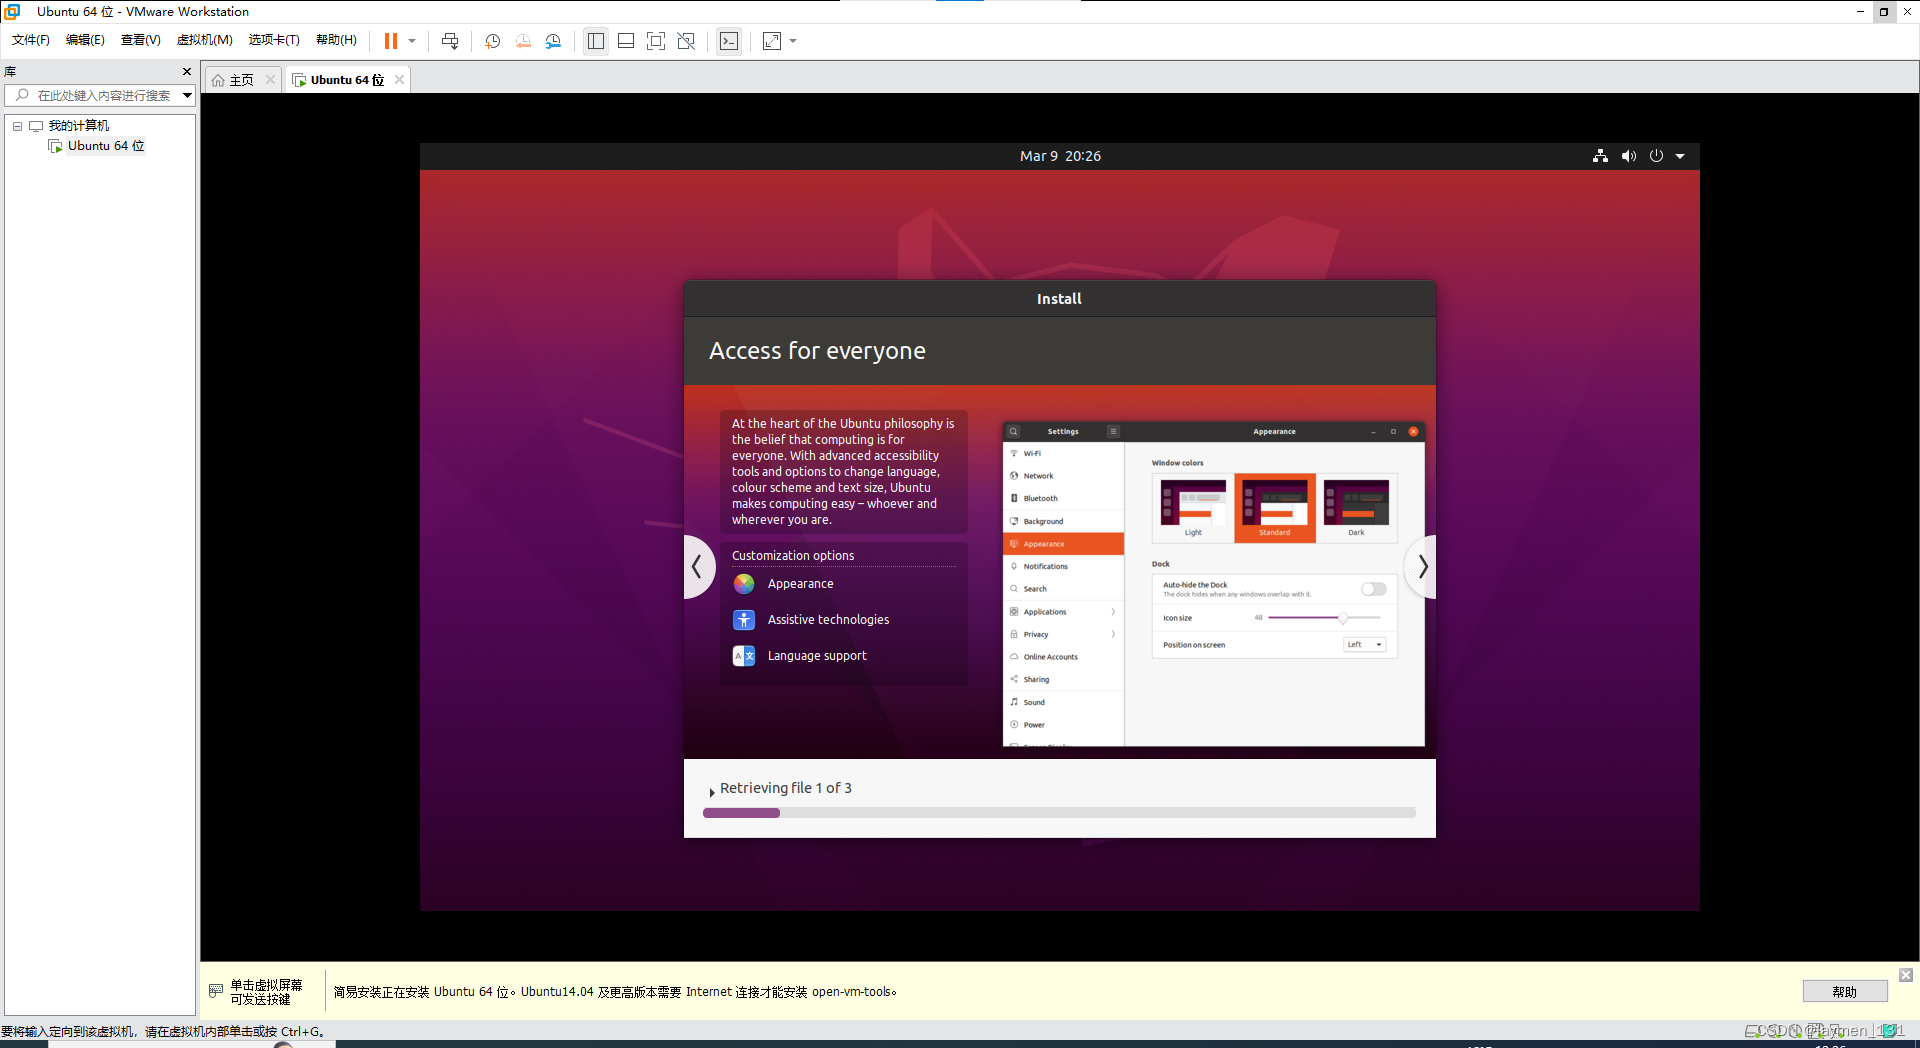Revert the VM to its snapshot
The height and width of the screenshot is (1048, 1920).
click(522, 41)
